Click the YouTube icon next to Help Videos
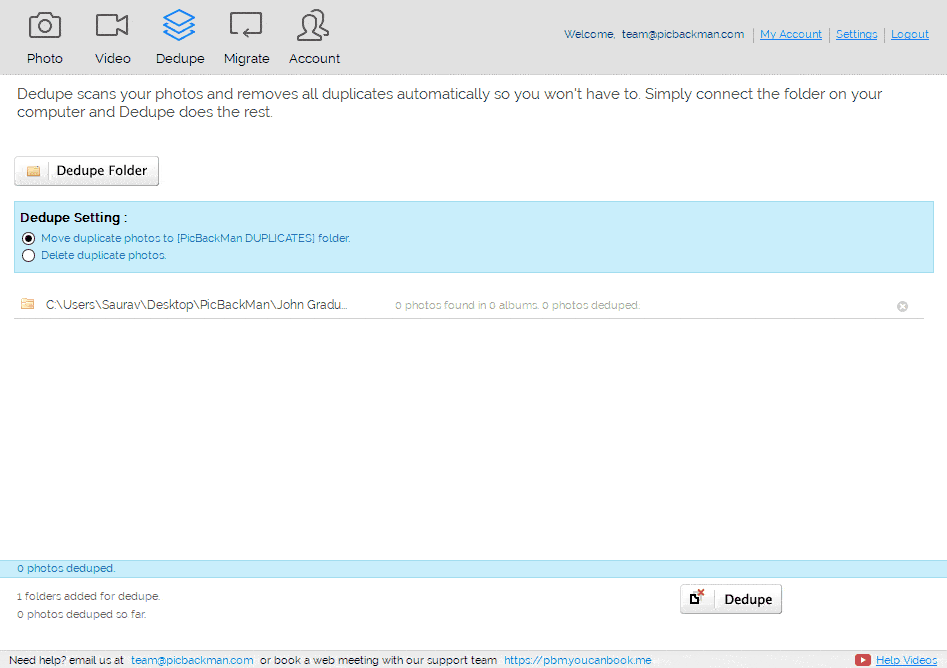 click(x=862, y=660)
